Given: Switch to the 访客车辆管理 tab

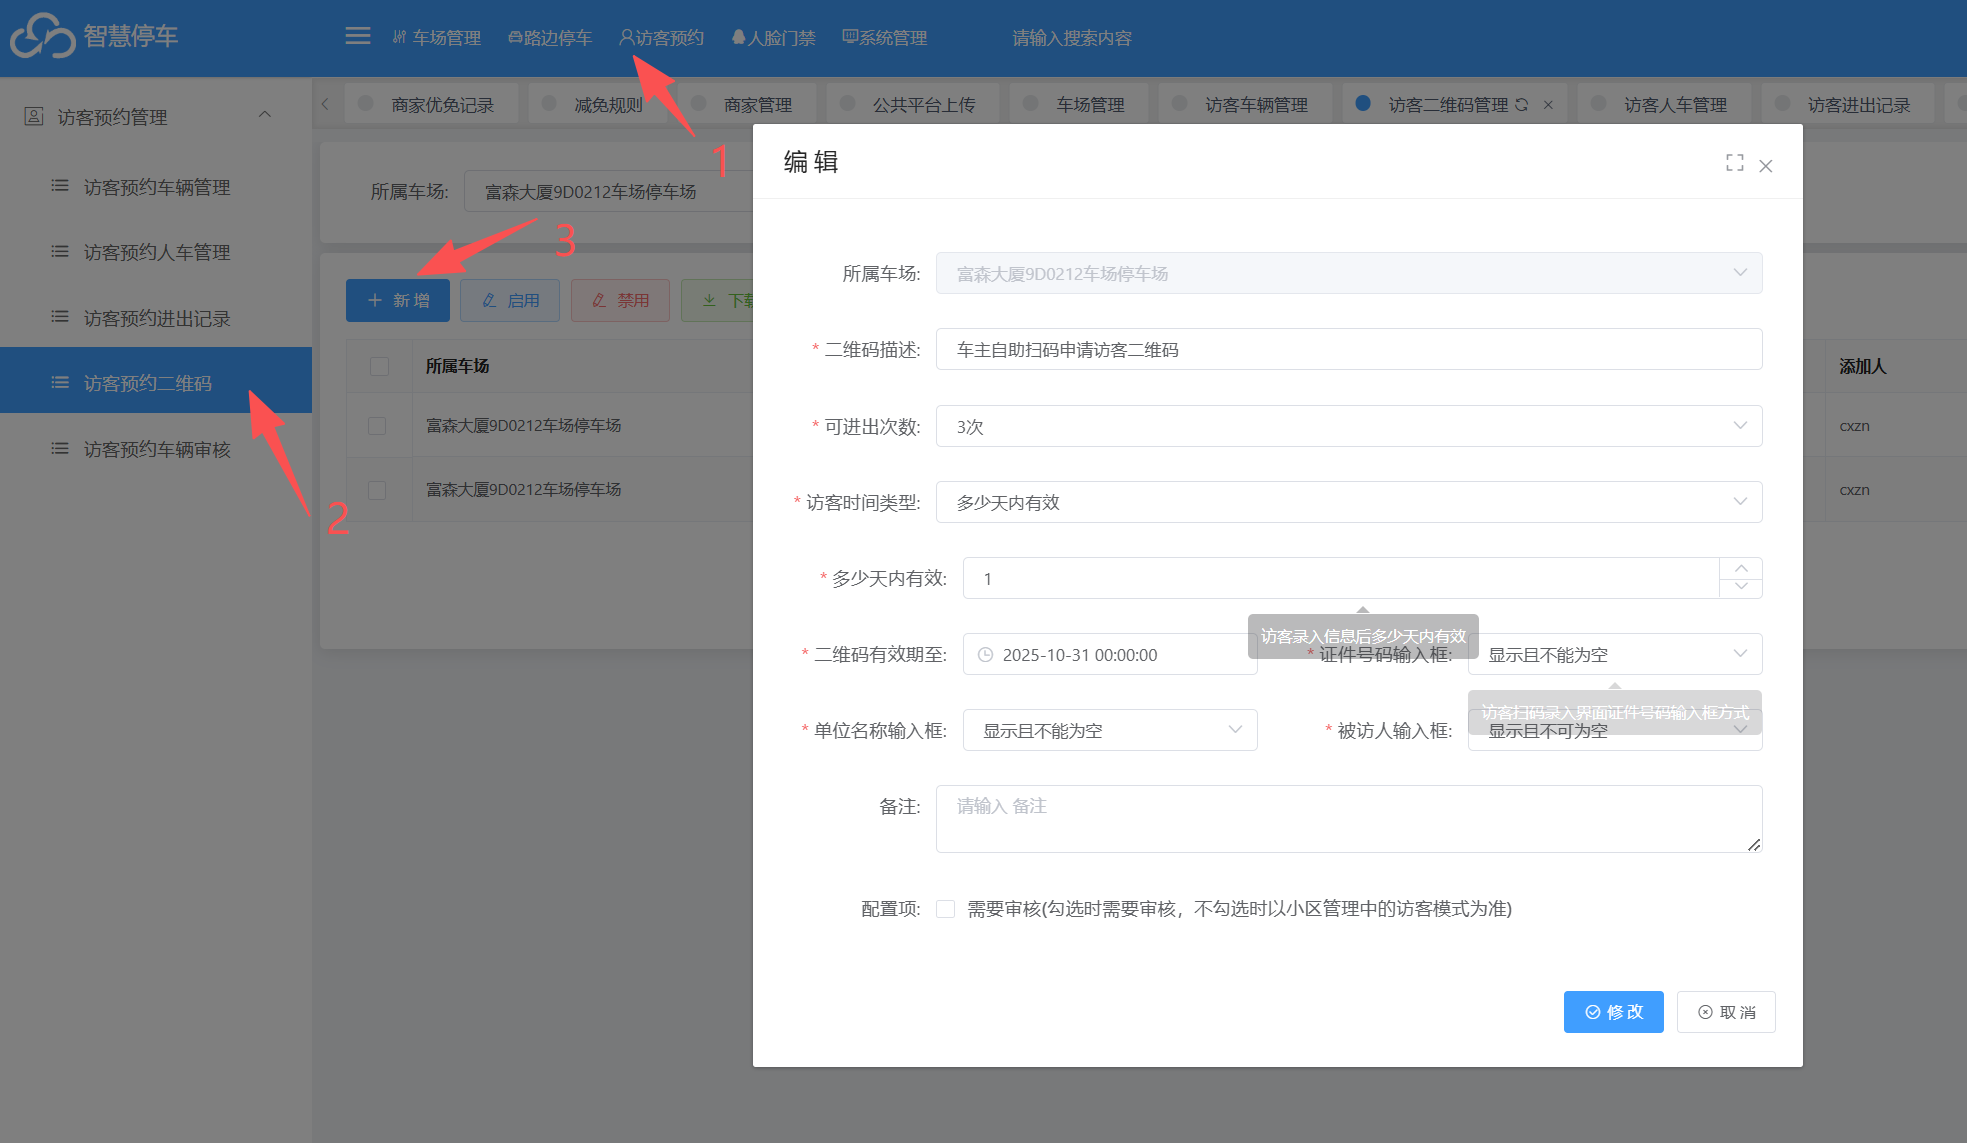Looking at the screenshot, I should click(1245, 104).
